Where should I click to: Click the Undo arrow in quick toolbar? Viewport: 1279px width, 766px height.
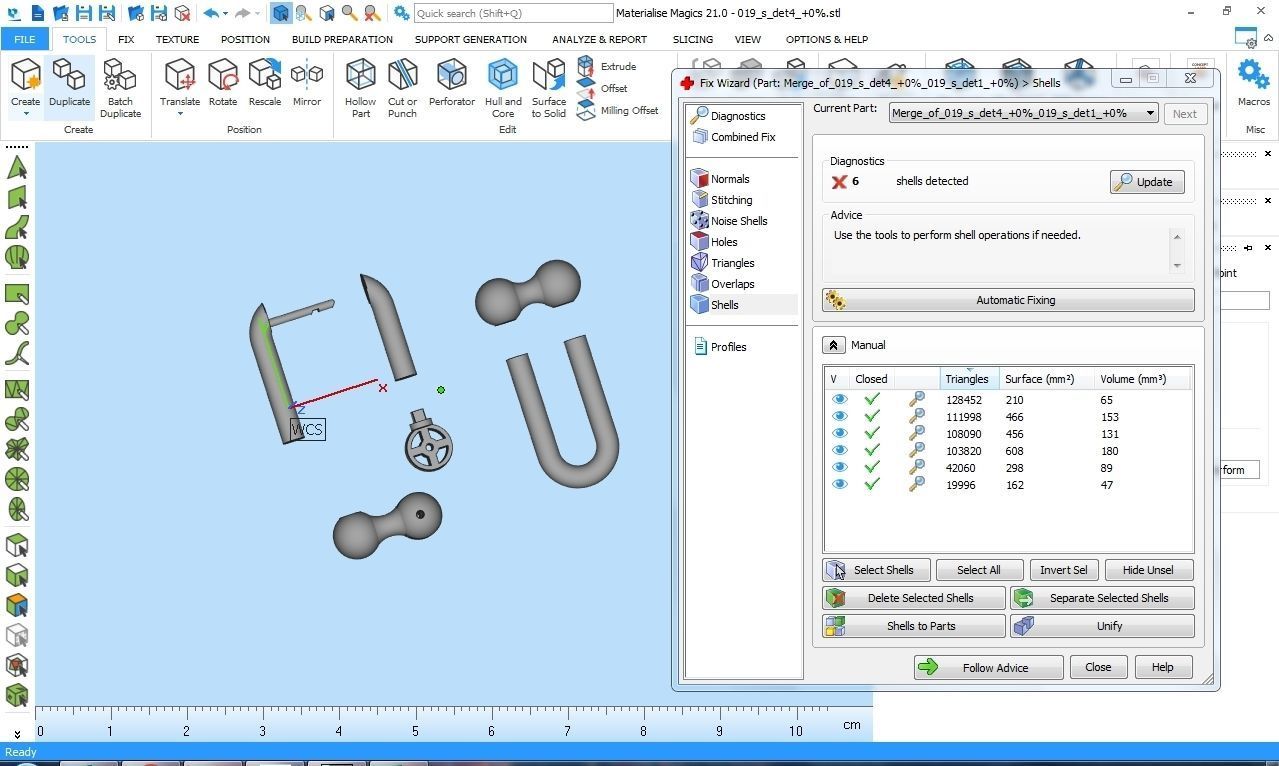(x=211, y=13)
